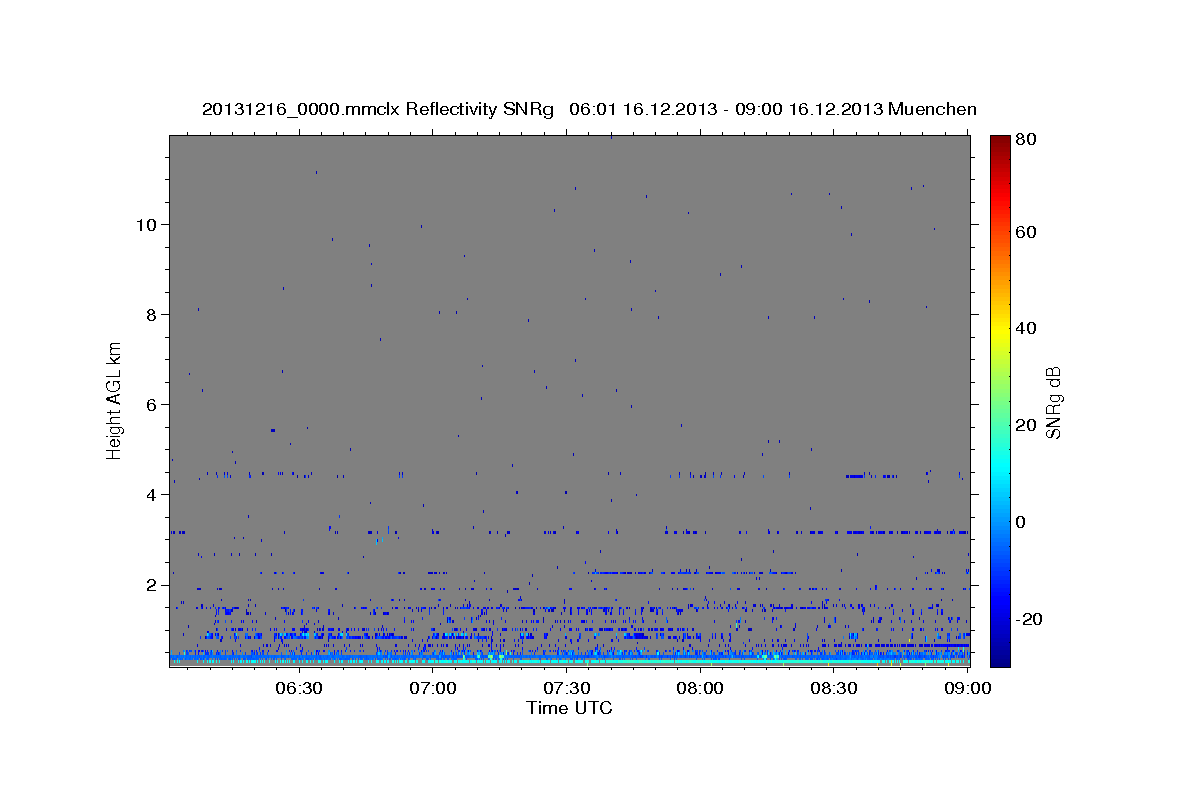
Task: Click the 07:00 time tick label
Action: [434, 688]
